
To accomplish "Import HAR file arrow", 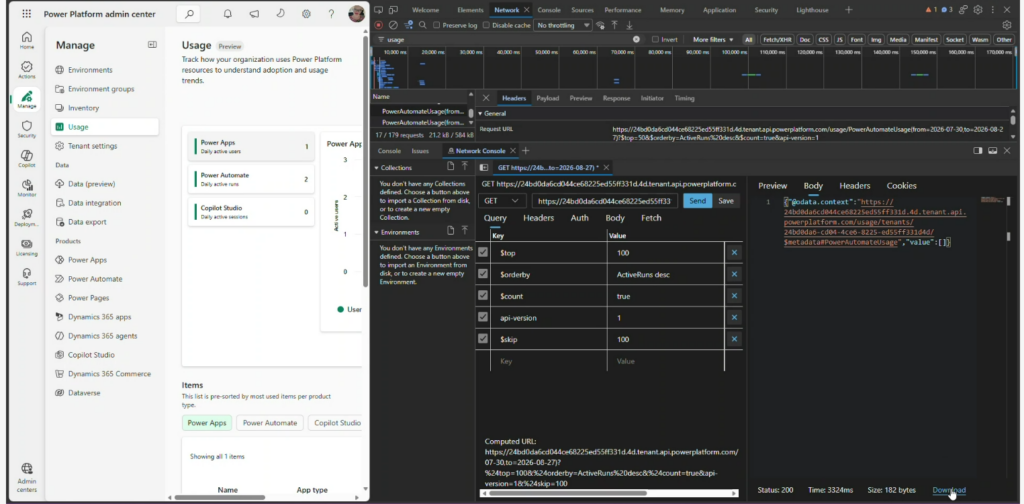I will [x=615, y=25].
